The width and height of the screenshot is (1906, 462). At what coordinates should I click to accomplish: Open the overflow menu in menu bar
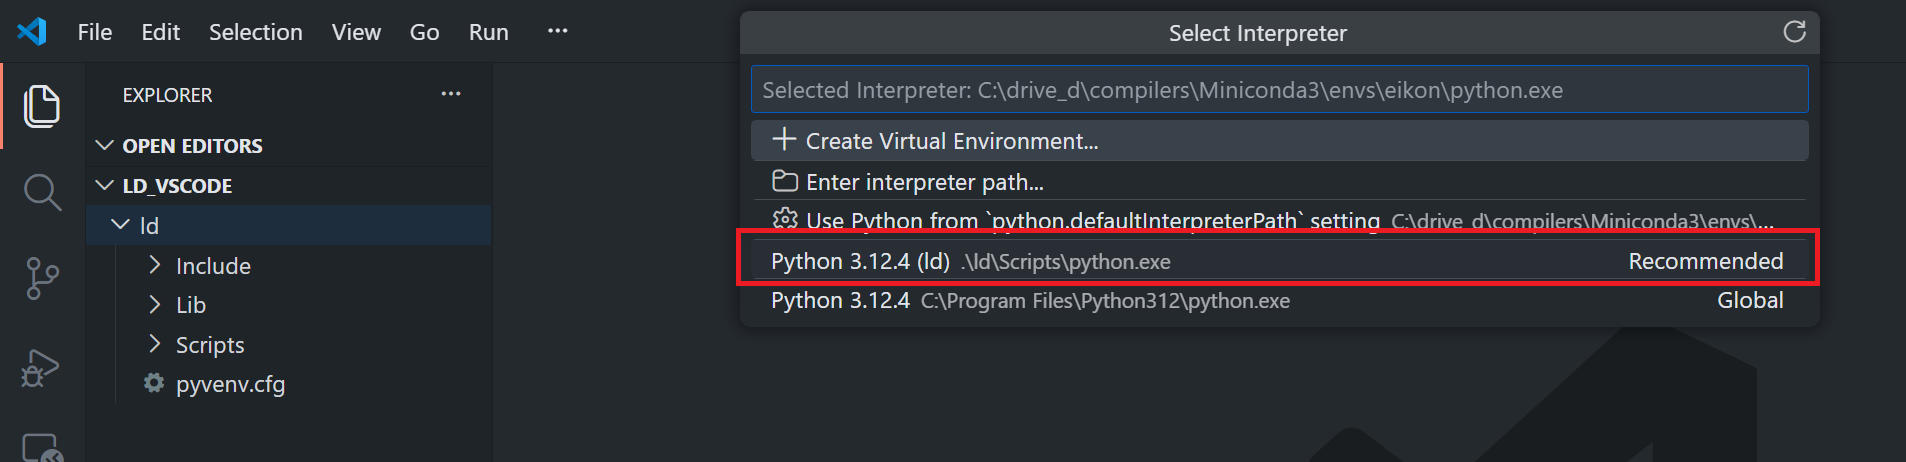tap(557, 31)
